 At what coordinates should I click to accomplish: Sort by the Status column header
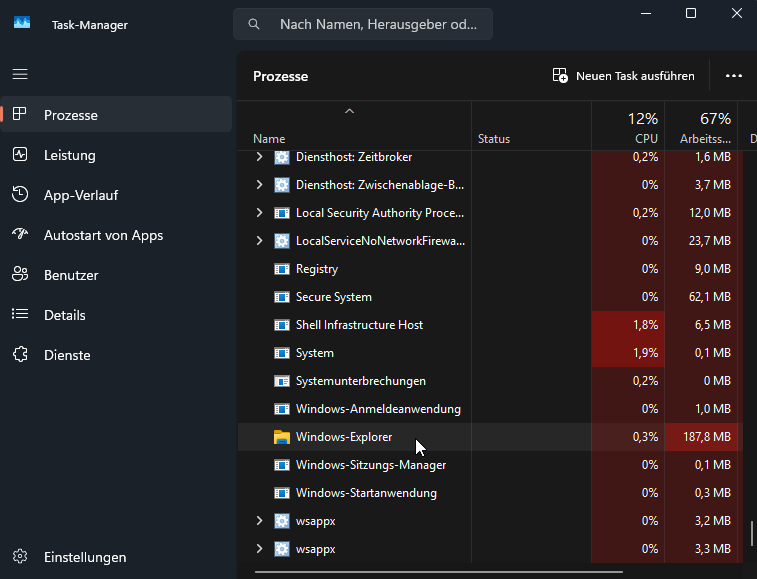531,127
